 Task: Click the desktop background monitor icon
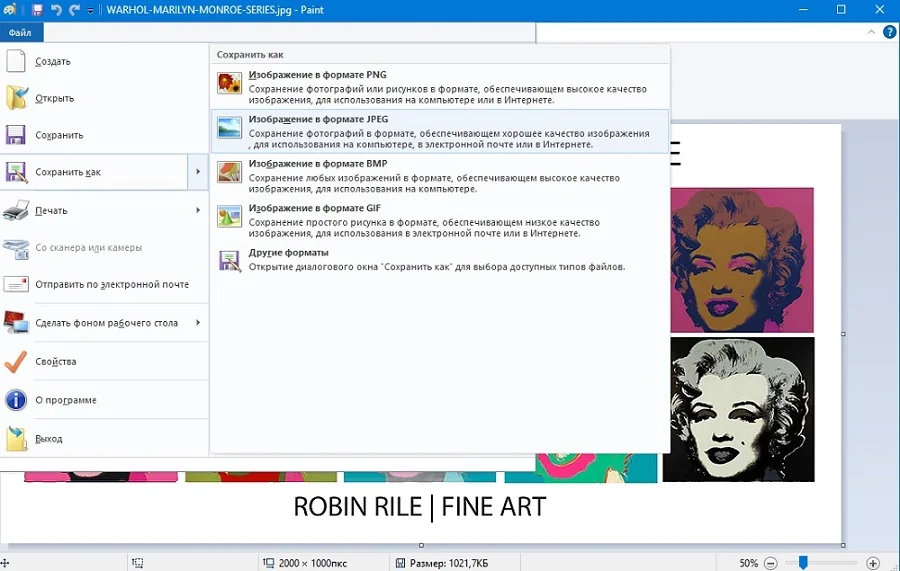tap(16, 323)
